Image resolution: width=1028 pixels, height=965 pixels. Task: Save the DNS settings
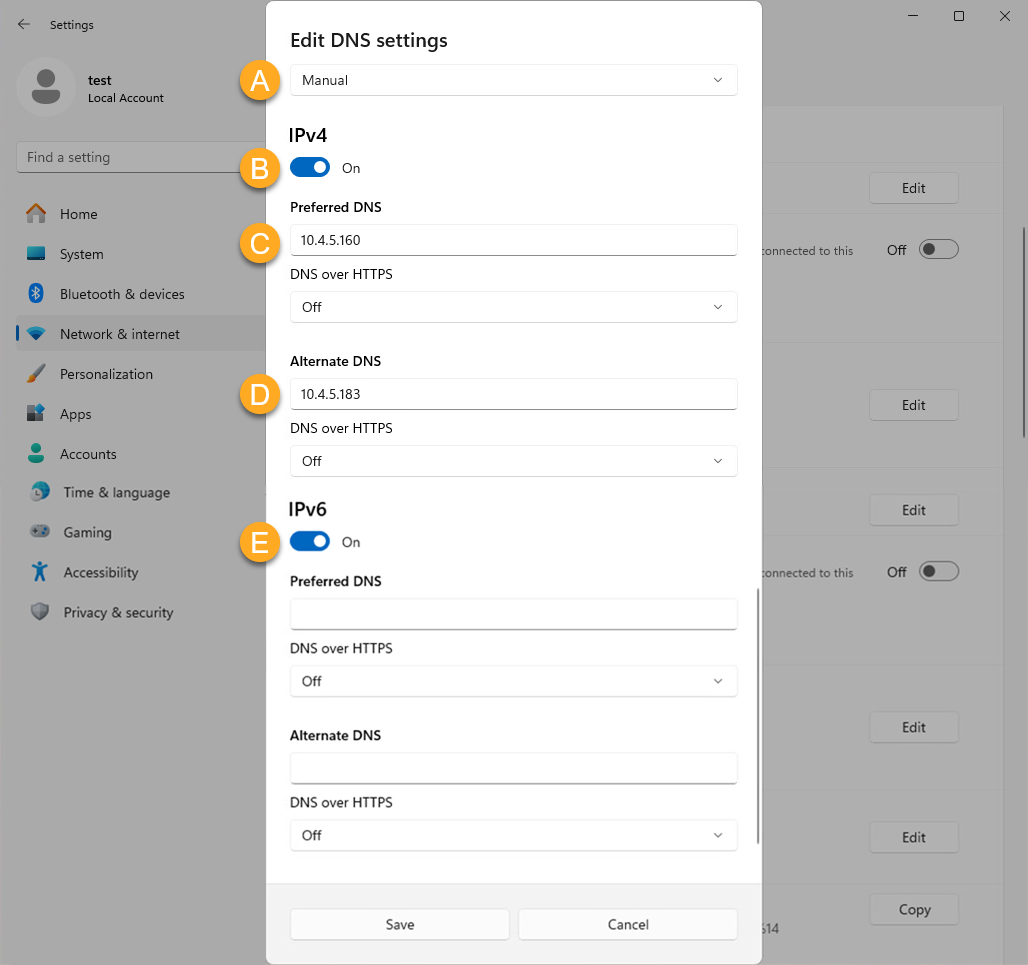(x=400, y=924)
